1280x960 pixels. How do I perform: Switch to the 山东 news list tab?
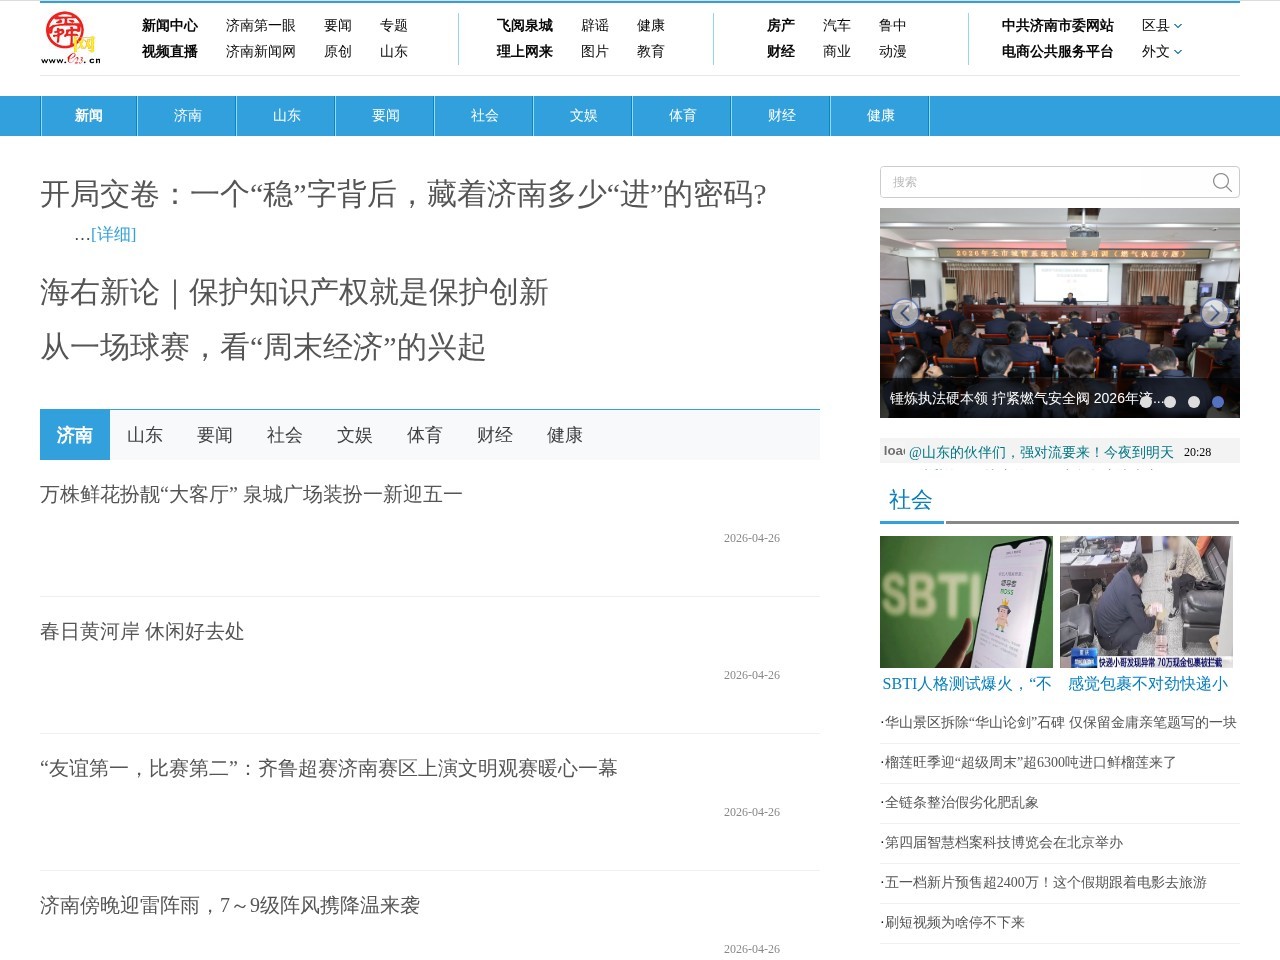[x=144, y=435]
